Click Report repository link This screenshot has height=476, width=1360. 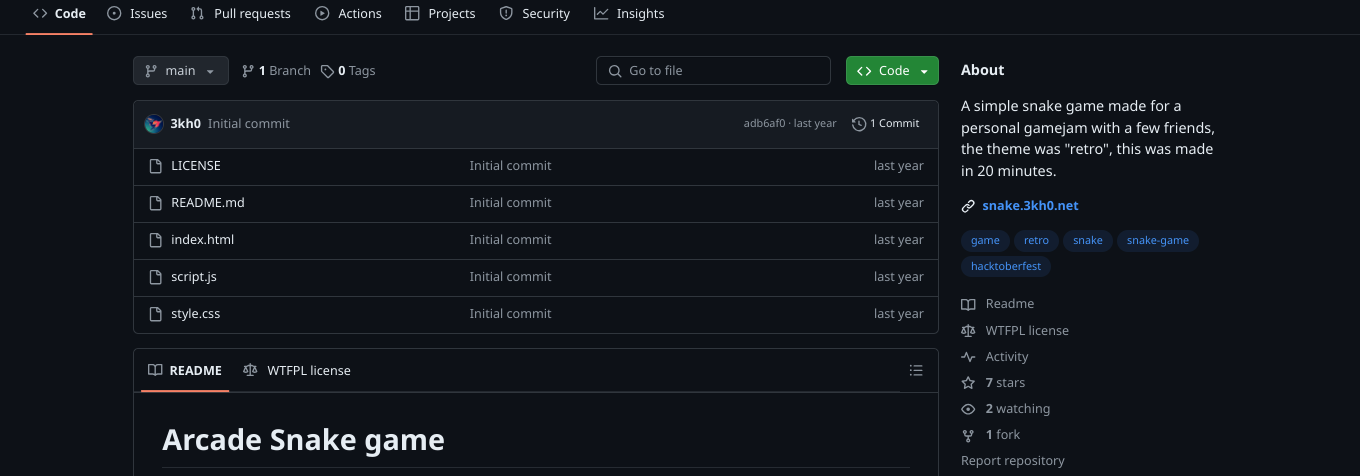1012,461
